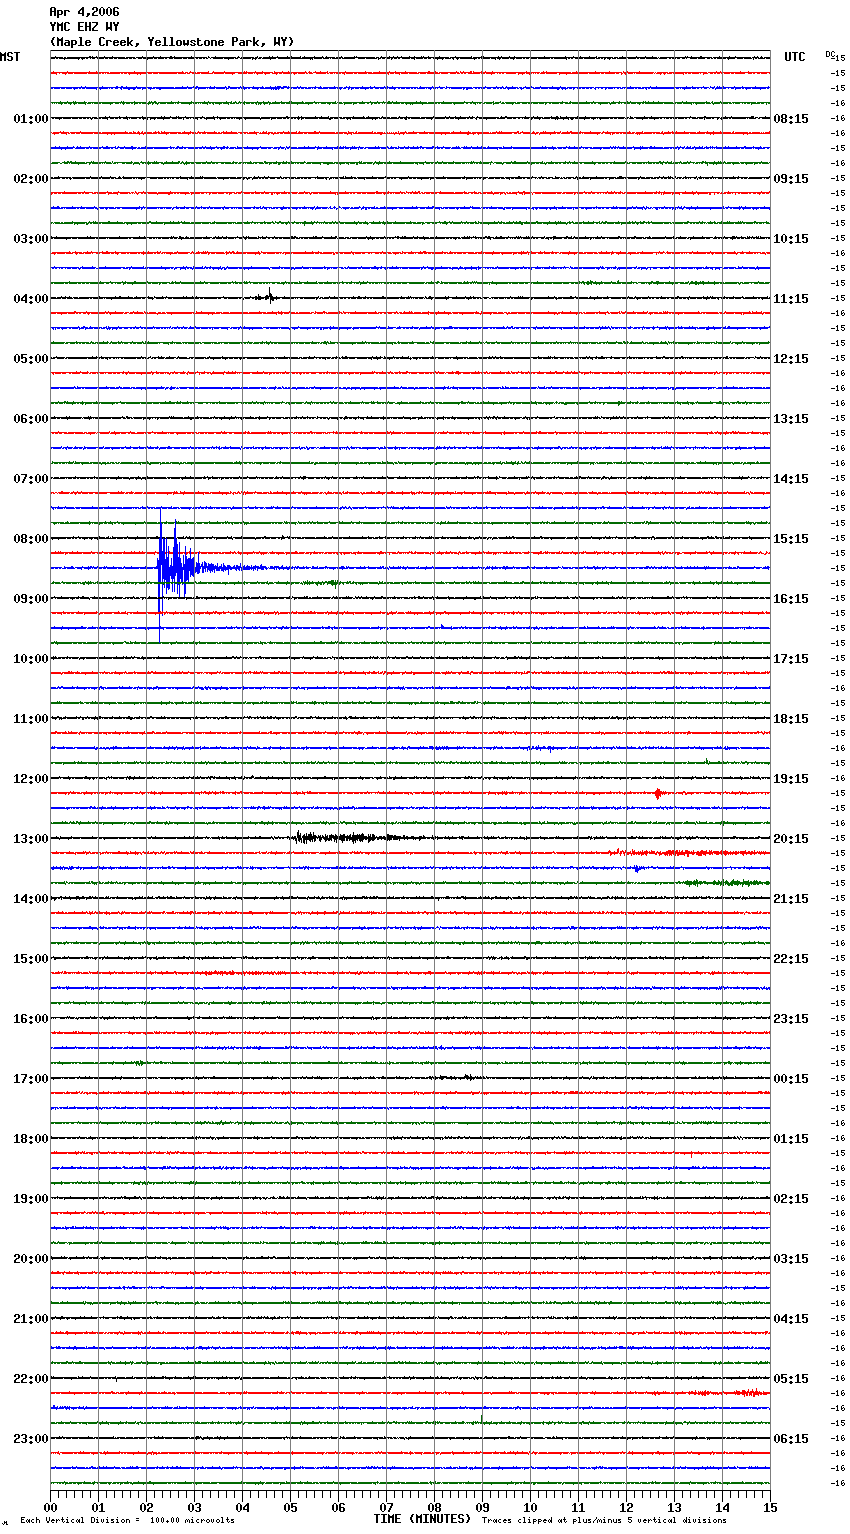Click bottom axis minute tick "05"

coord(290,1508)
